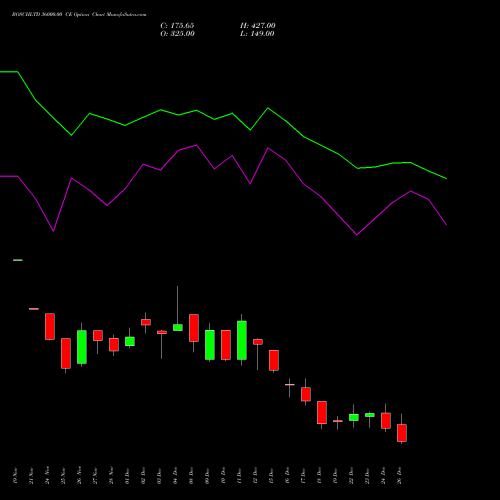Click the 26 Dec date axis label

click(399, 476)
